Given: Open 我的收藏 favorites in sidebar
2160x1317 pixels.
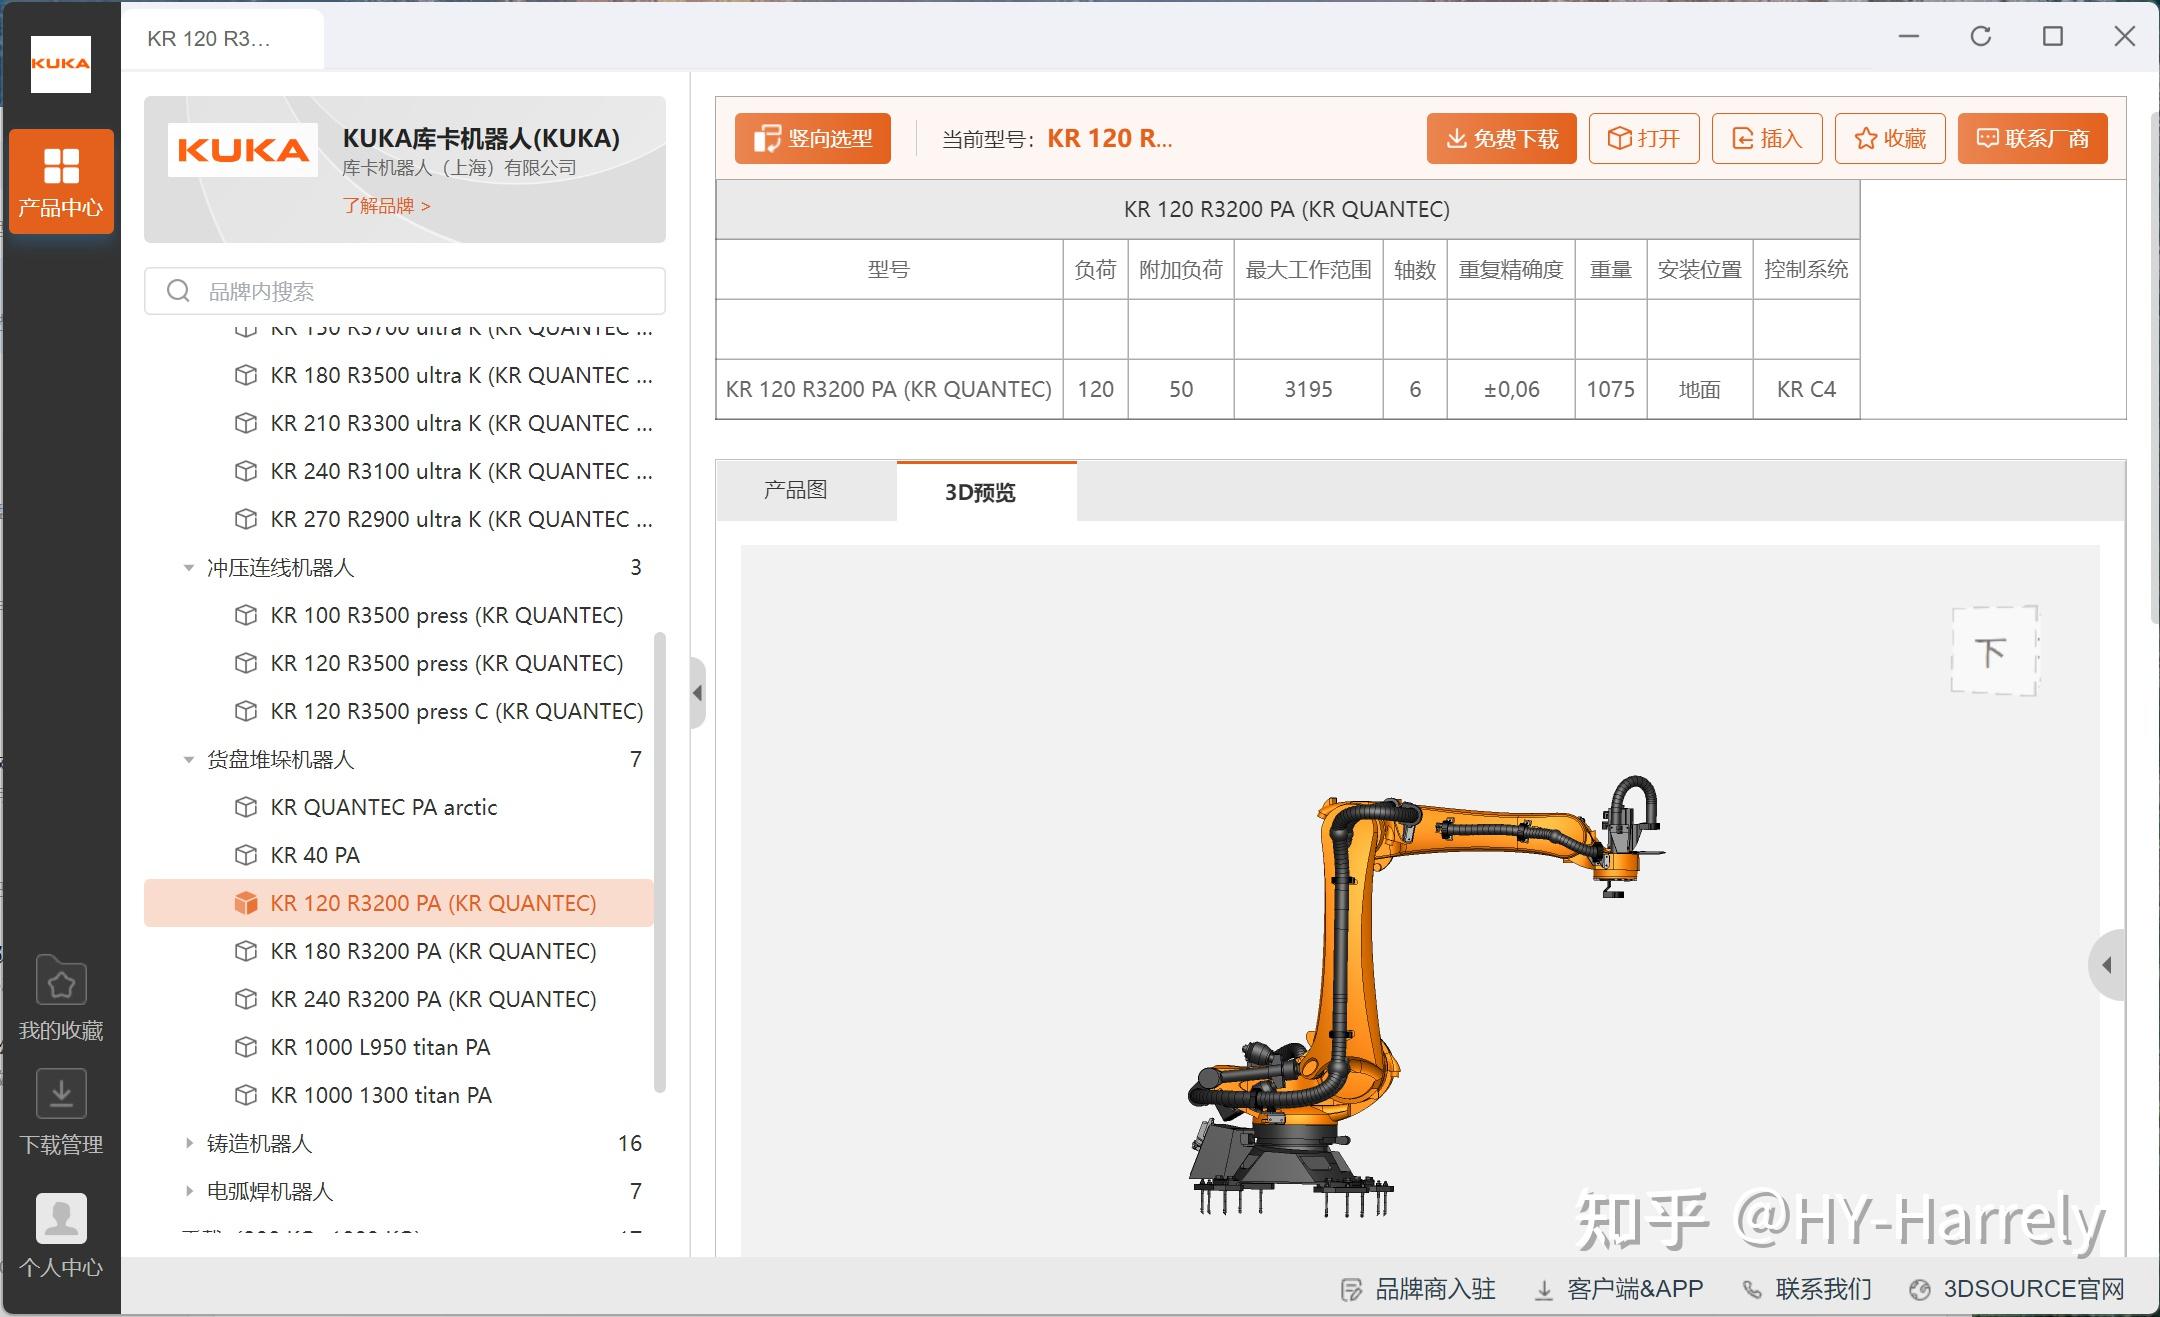Looking at the screenshot, I should (x=61, y=997).
